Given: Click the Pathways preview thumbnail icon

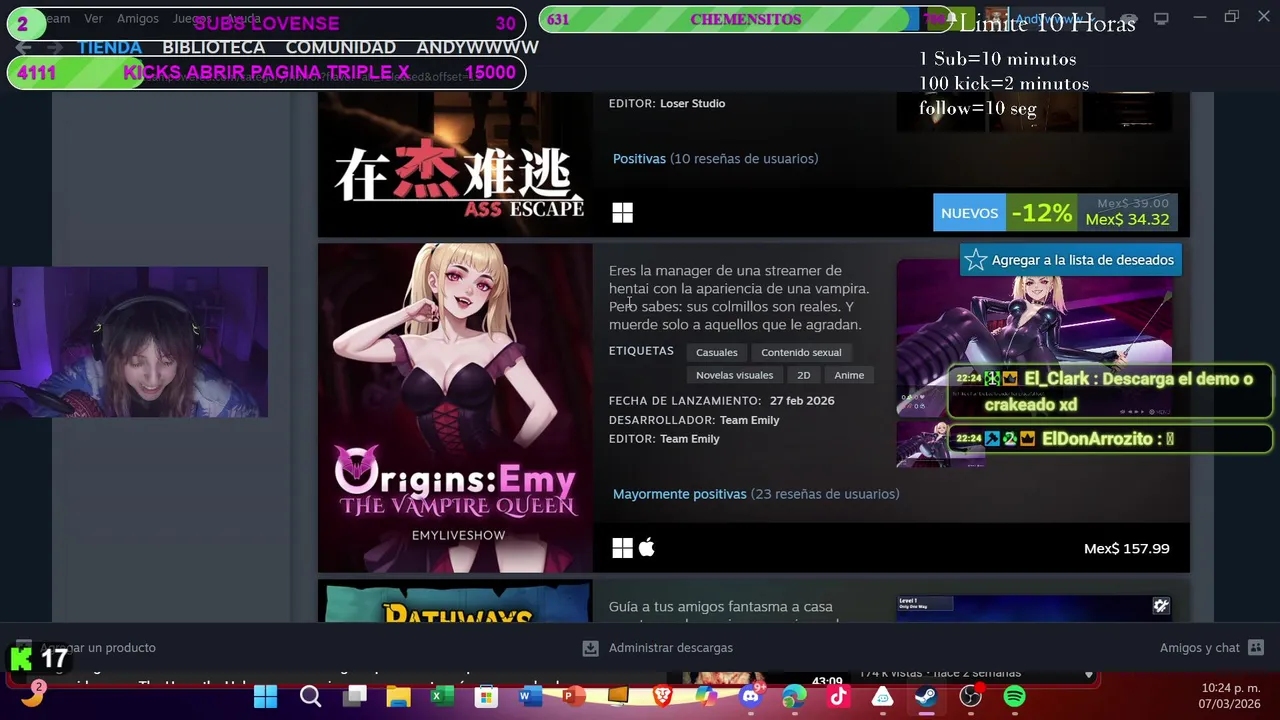Looking at the screenshot, I should [1160, 605].
